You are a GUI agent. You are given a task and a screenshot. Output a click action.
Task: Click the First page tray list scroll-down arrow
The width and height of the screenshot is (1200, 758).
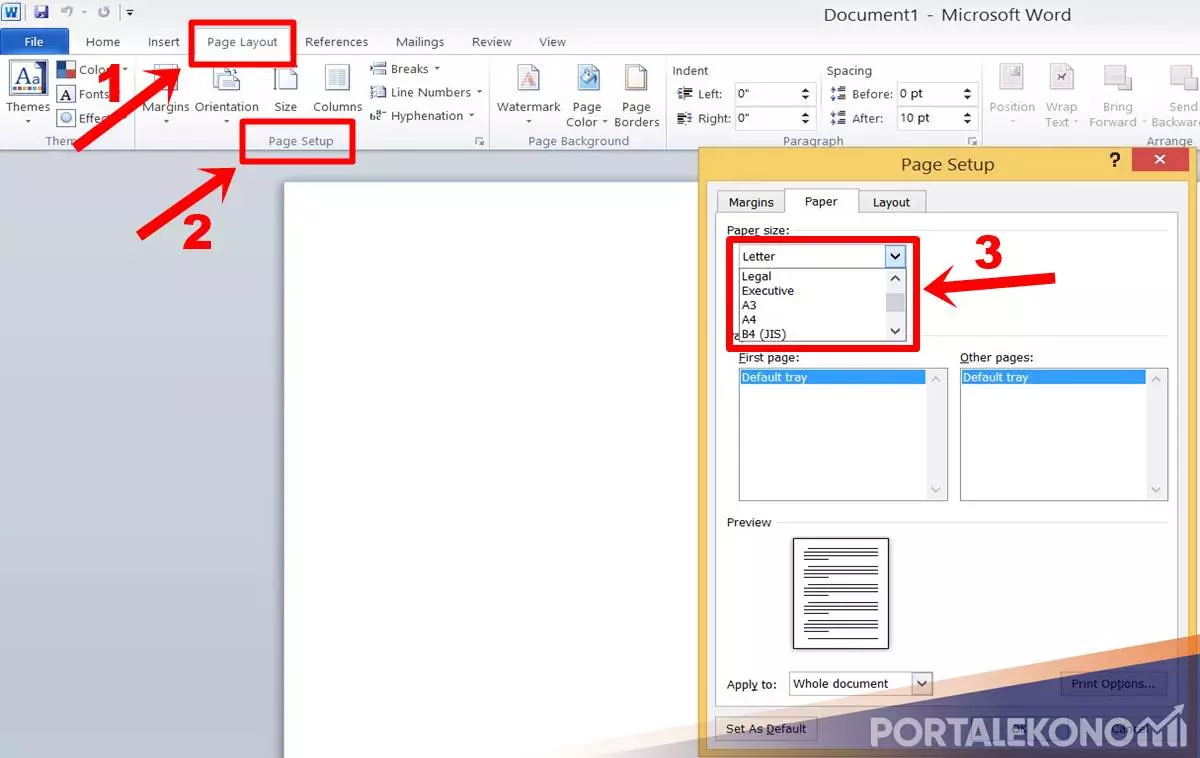pos(937,490)
